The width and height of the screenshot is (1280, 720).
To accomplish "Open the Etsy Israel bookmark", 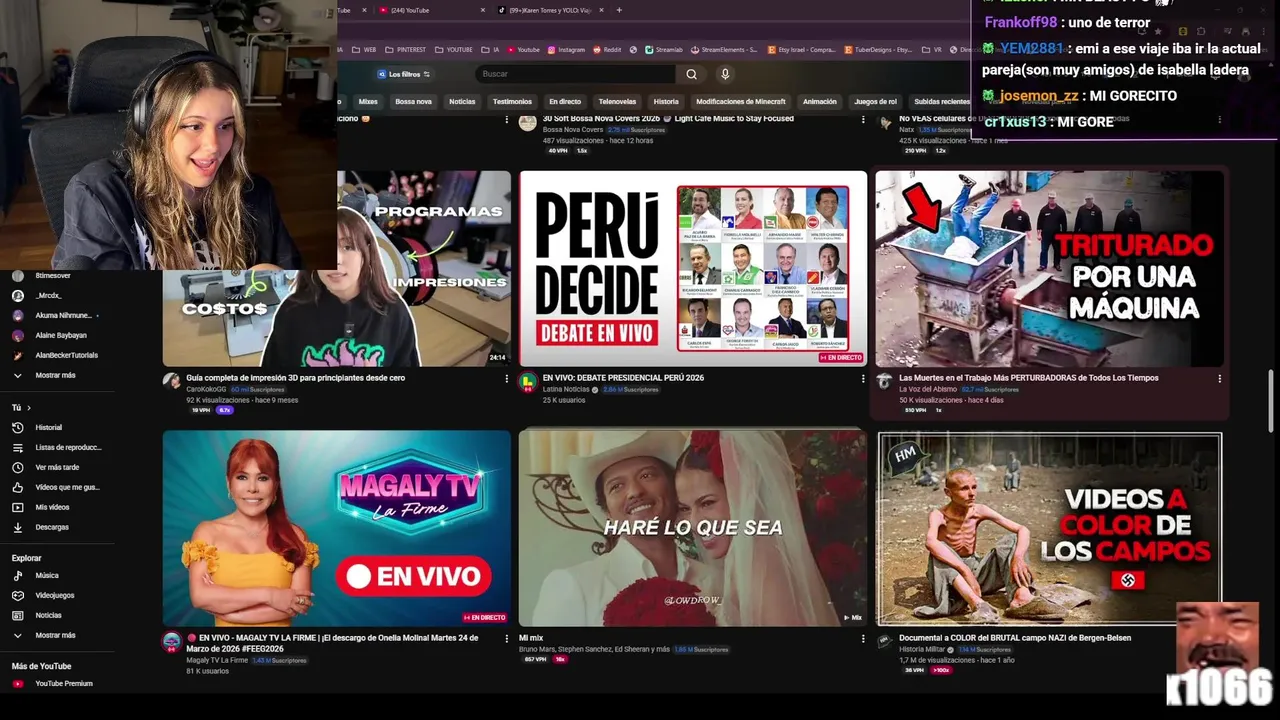I will tap(803, 49).
